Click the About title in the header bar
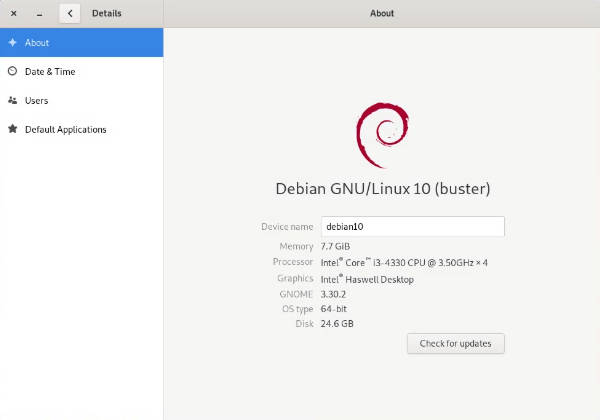The width and height of the screenshot is (600, 420). click(x=382, y=13)
